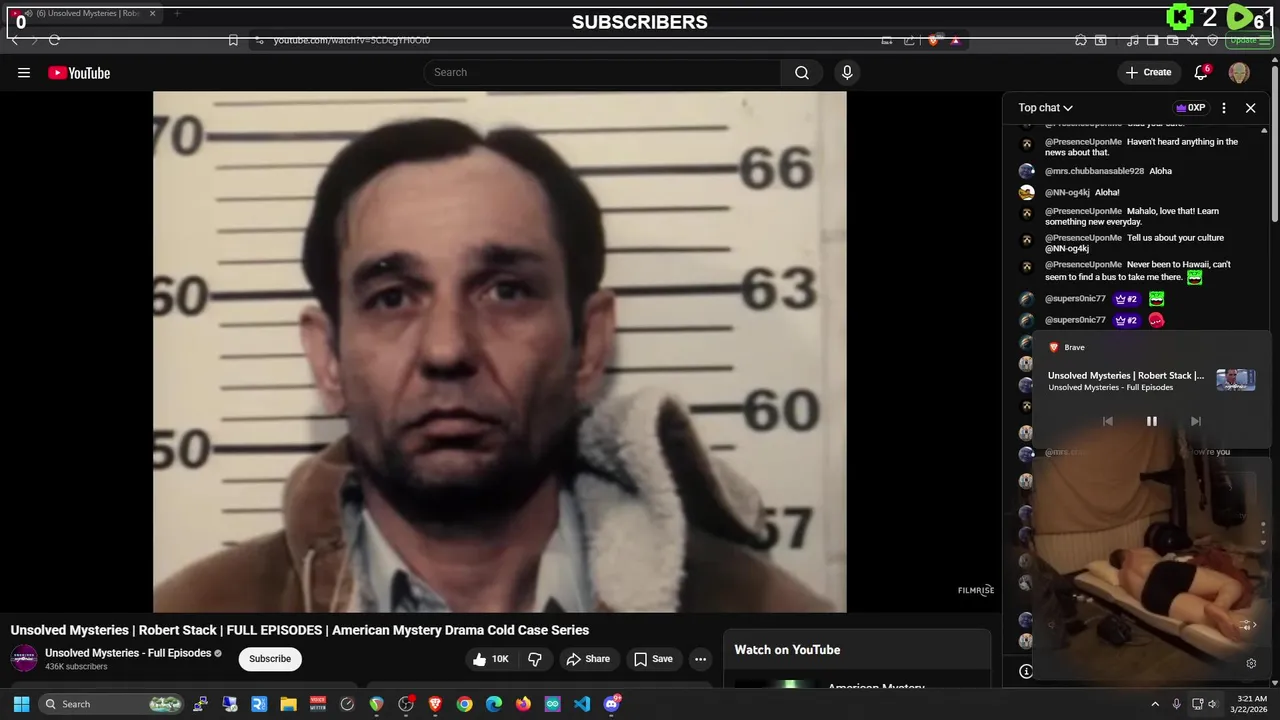This screenshot has height=720, width=1280.
Task: Go to previous track in media popup
Action: coord(1107,421)
